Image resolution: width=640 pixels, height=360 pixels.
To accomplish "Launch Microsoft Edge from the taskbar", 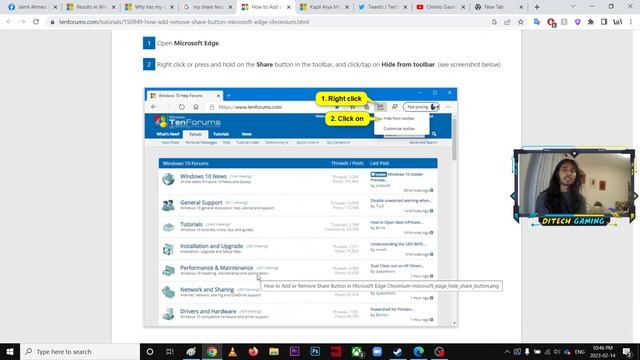I will 418,351.
